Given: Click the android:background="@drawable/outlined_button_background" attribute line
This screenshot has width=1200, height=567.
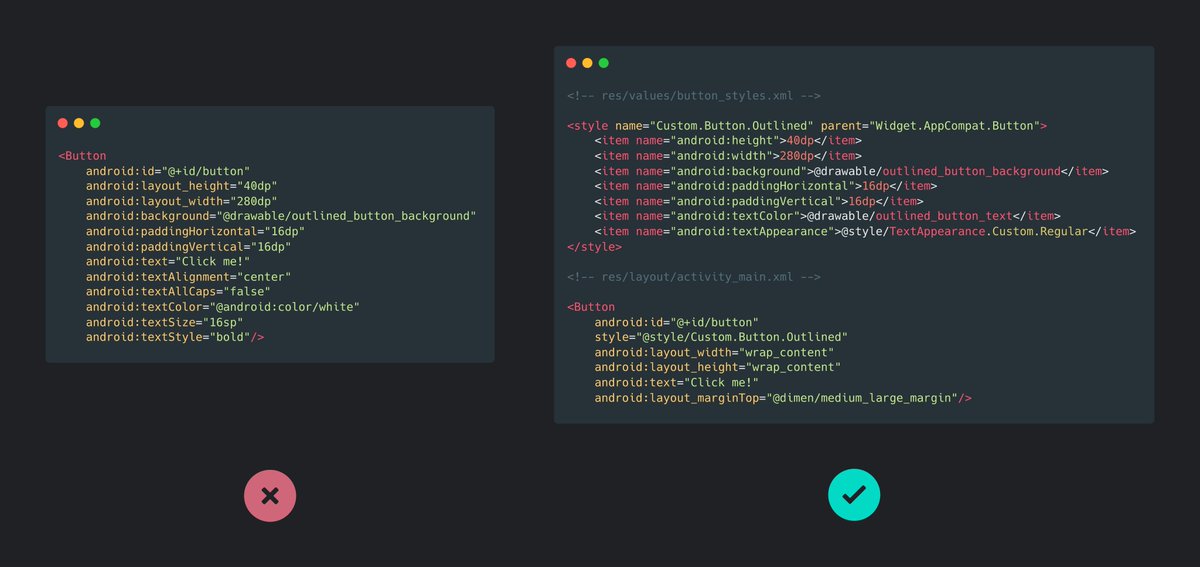Looking at the screenshot, I should coord(281,216).
